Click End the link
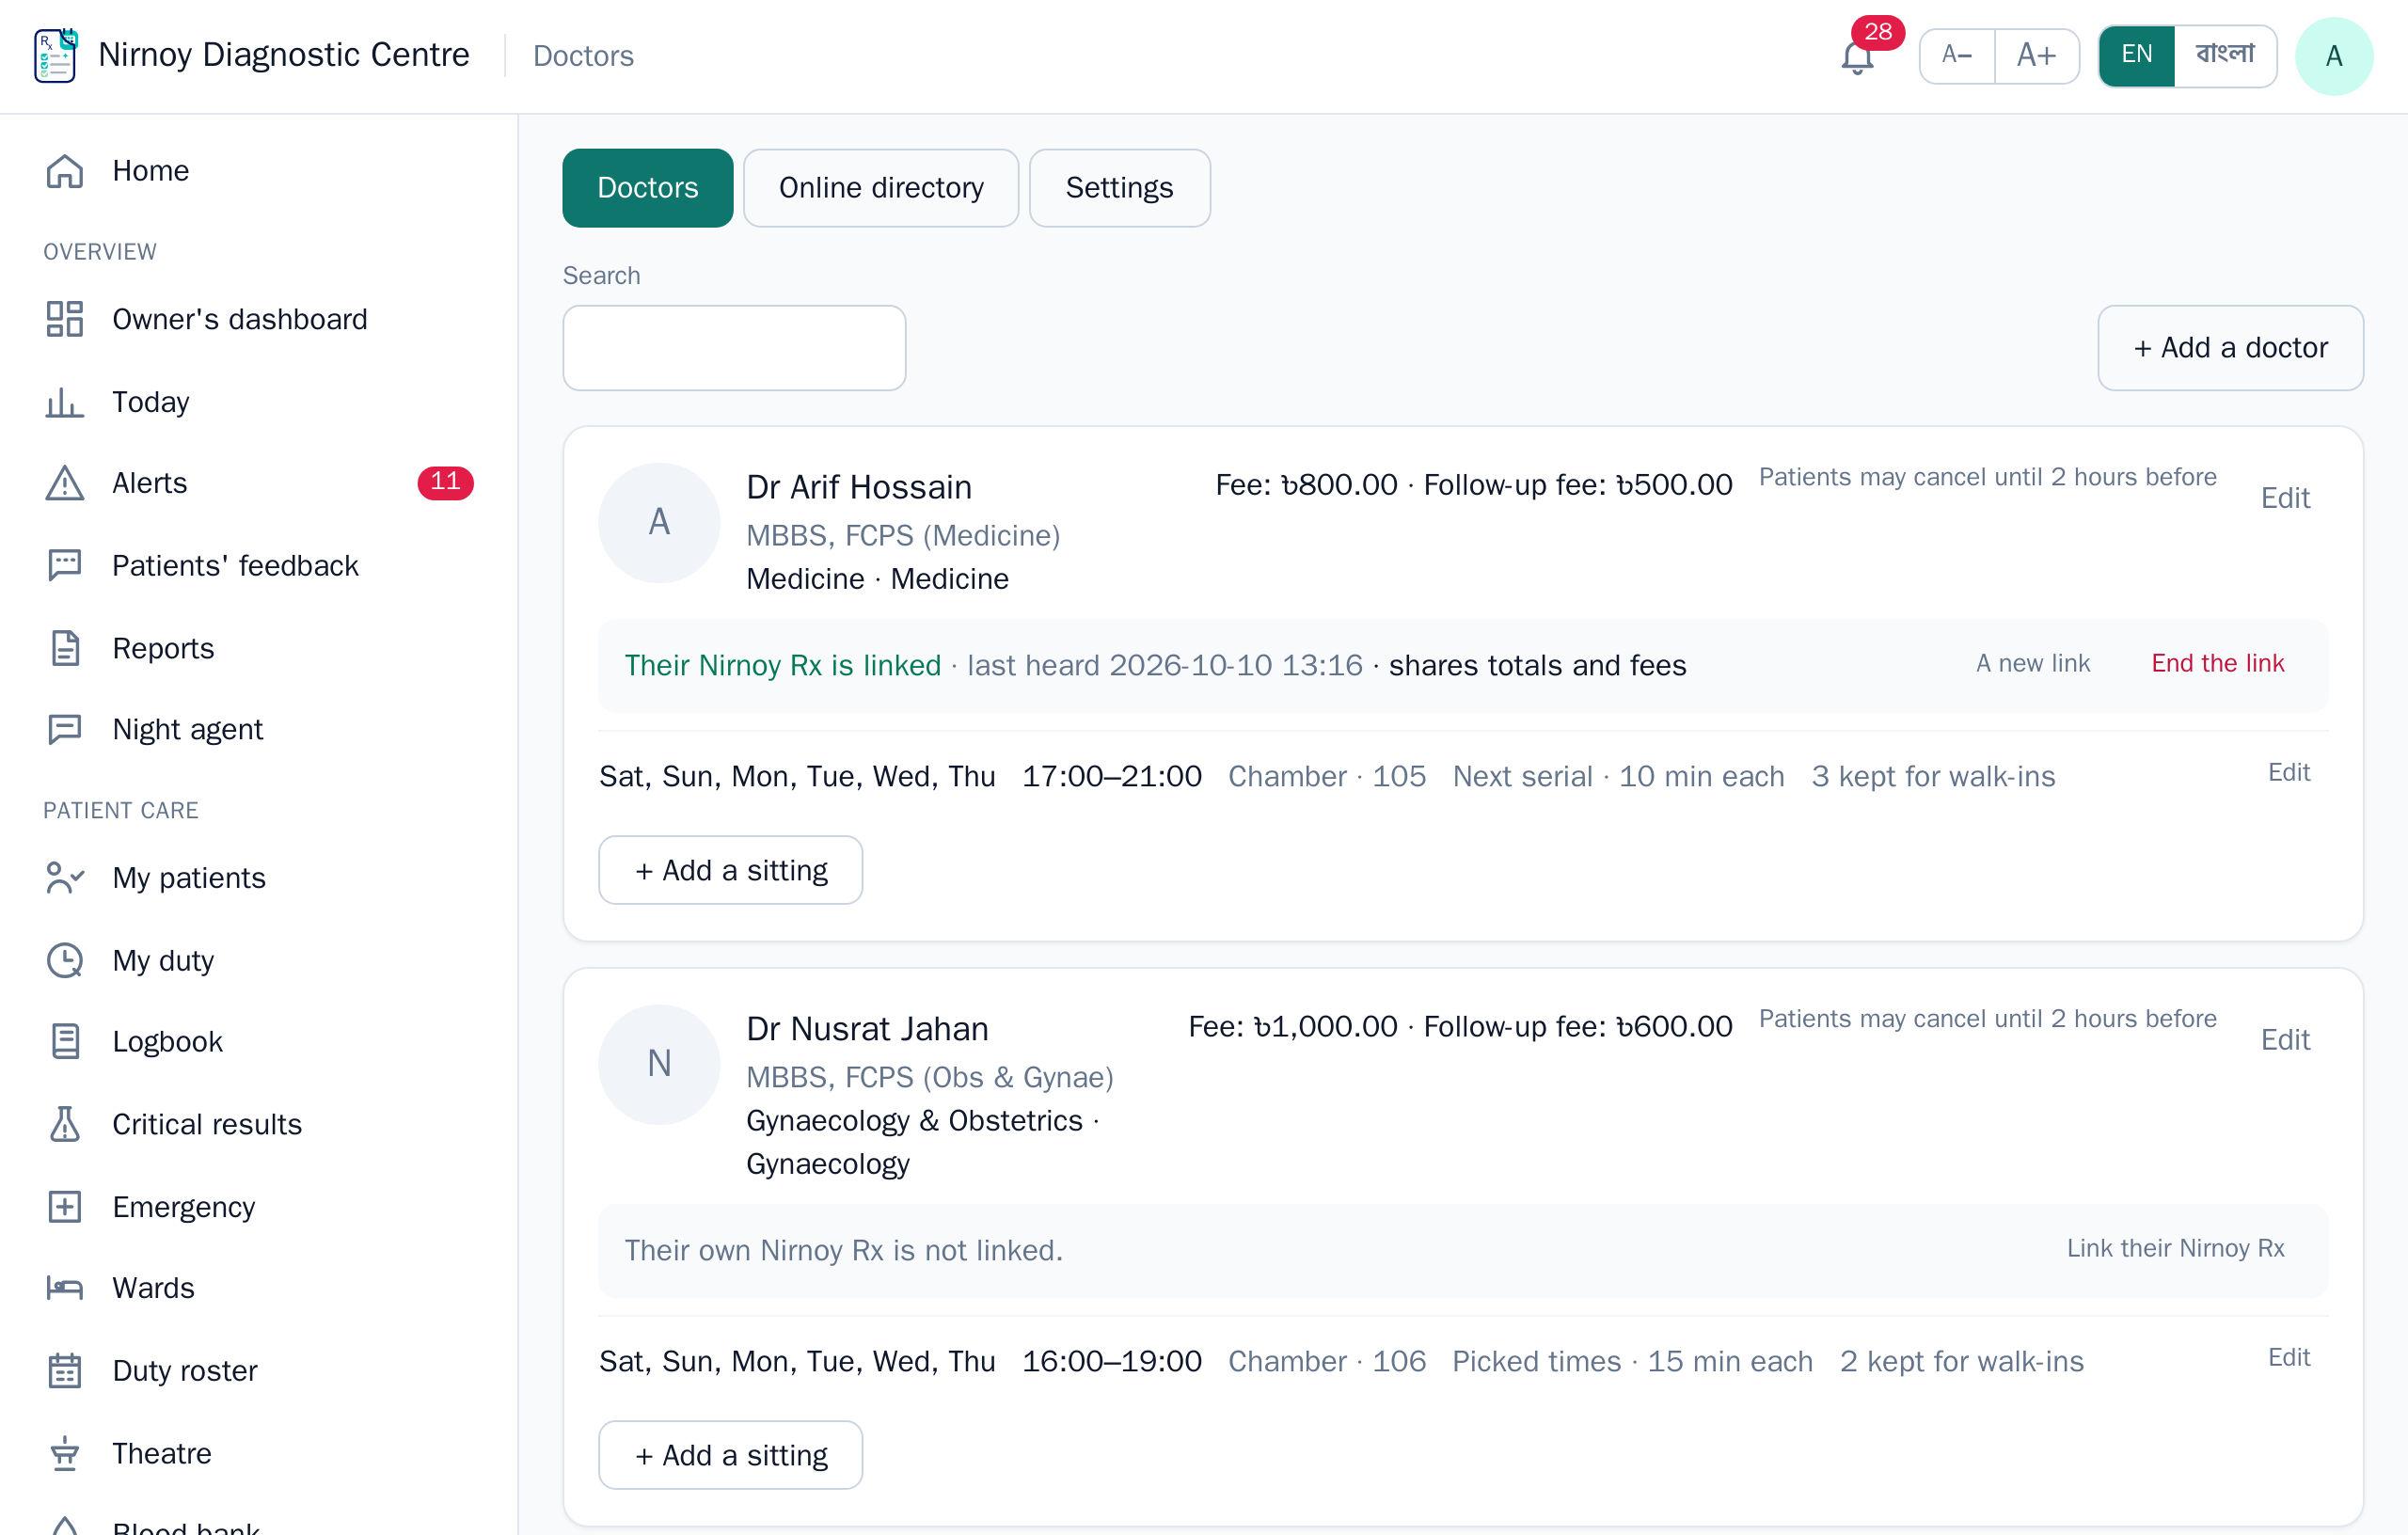The width and height of the screenshot is (2408, 1535). [x=2217, y=664]
